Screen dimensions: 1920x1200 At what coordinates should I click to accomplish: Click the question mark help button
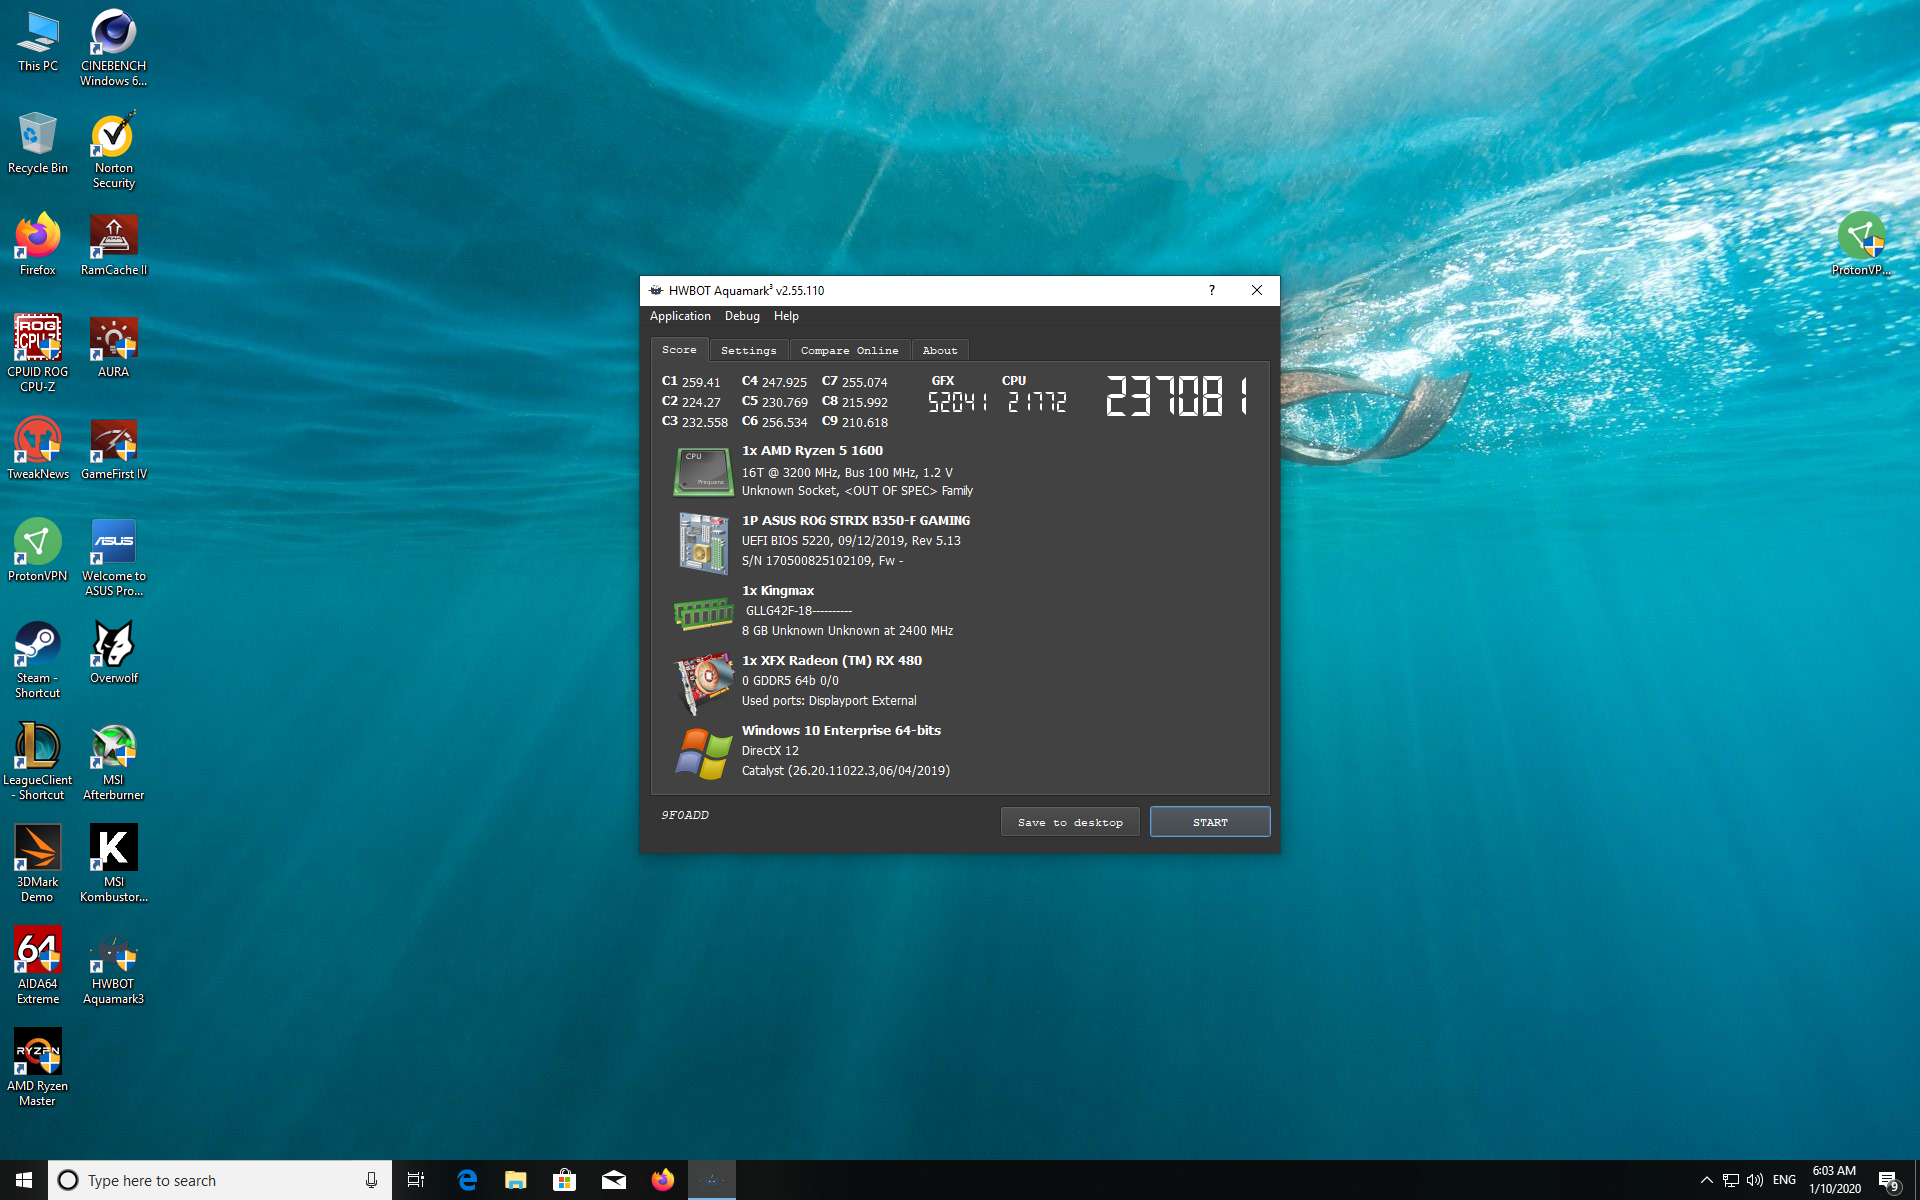pyautogui.click(x=1212, y=290)
